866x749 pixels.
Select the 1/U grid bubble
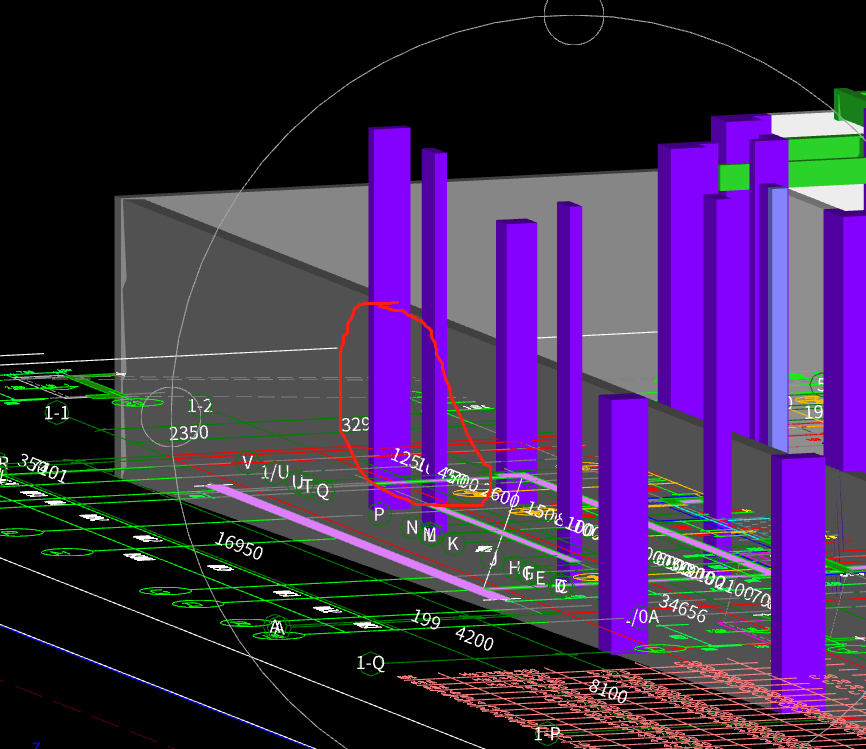(275, 472)
